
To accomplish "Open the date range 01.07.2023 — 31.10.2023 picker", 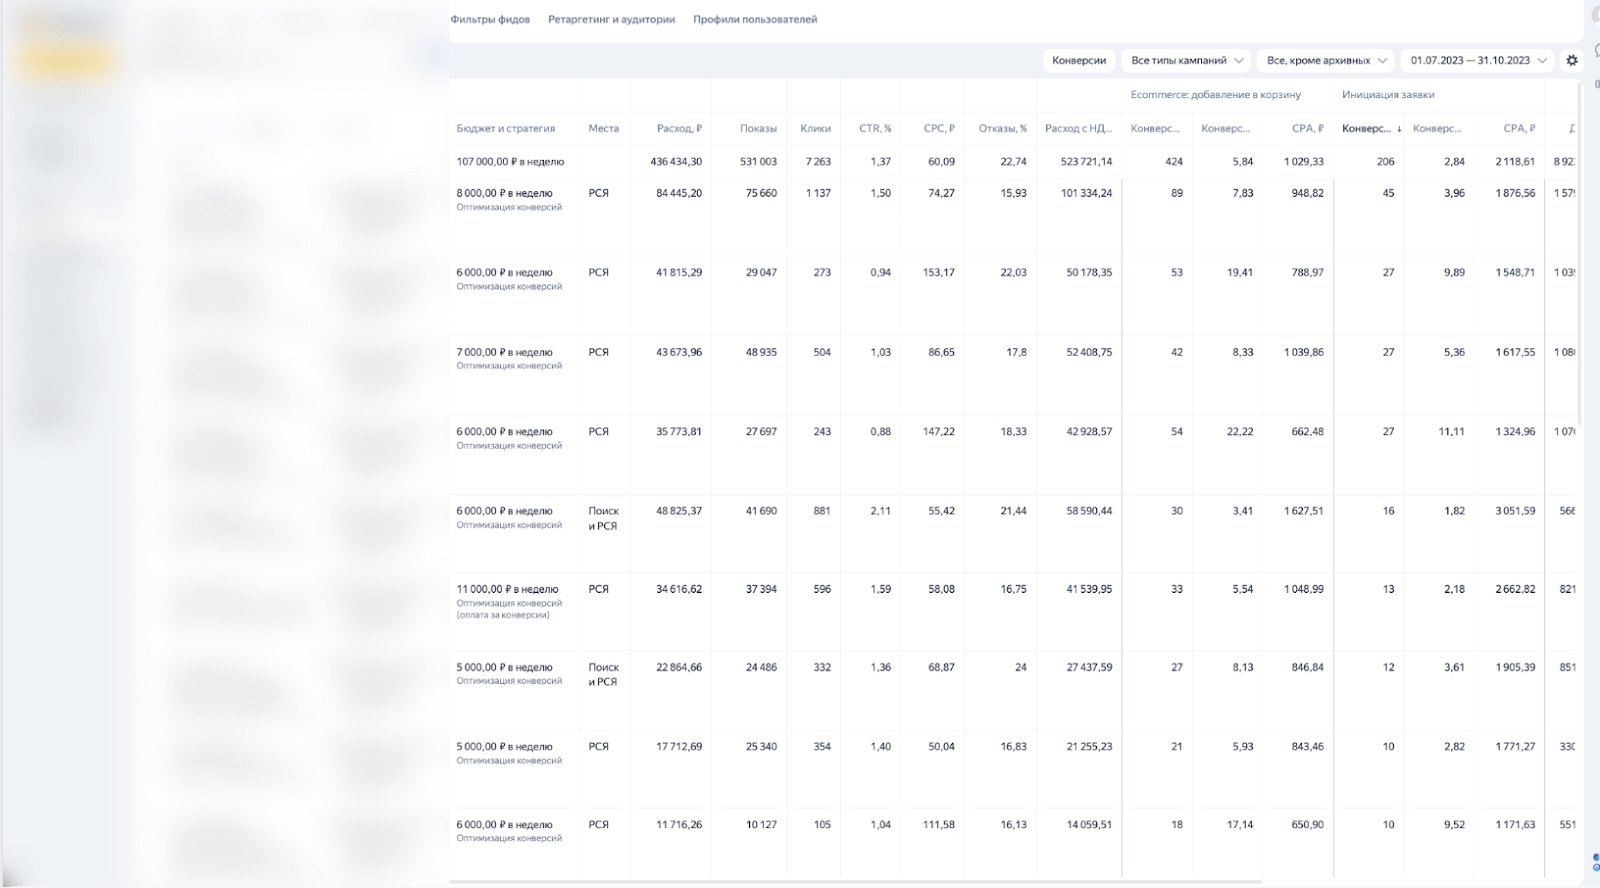I will (1477, 60).
